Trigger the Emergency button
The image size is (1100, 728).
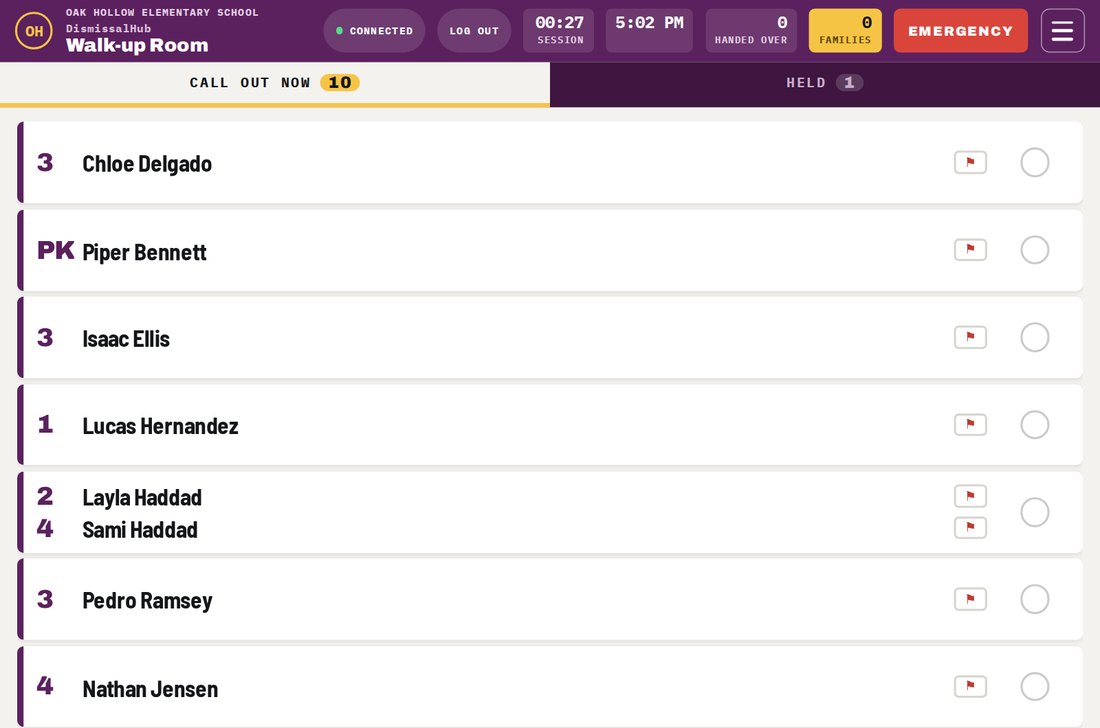pos(960,31)
